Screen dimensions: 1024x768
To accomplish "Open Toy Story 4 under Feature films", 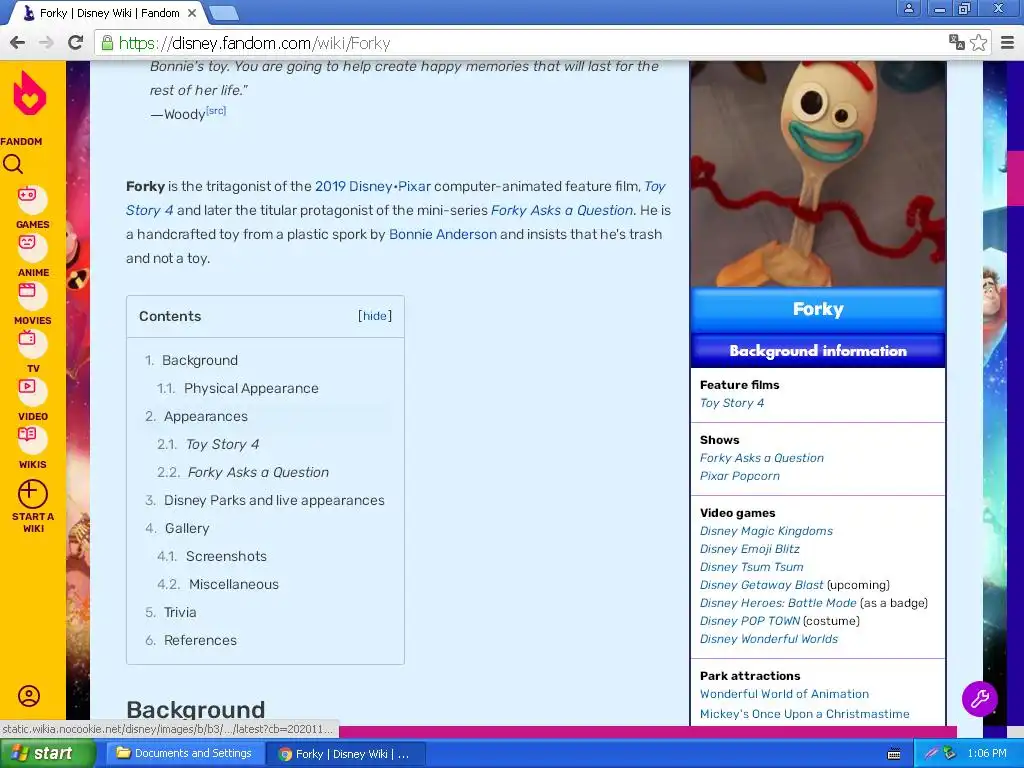I will point(731,403).
